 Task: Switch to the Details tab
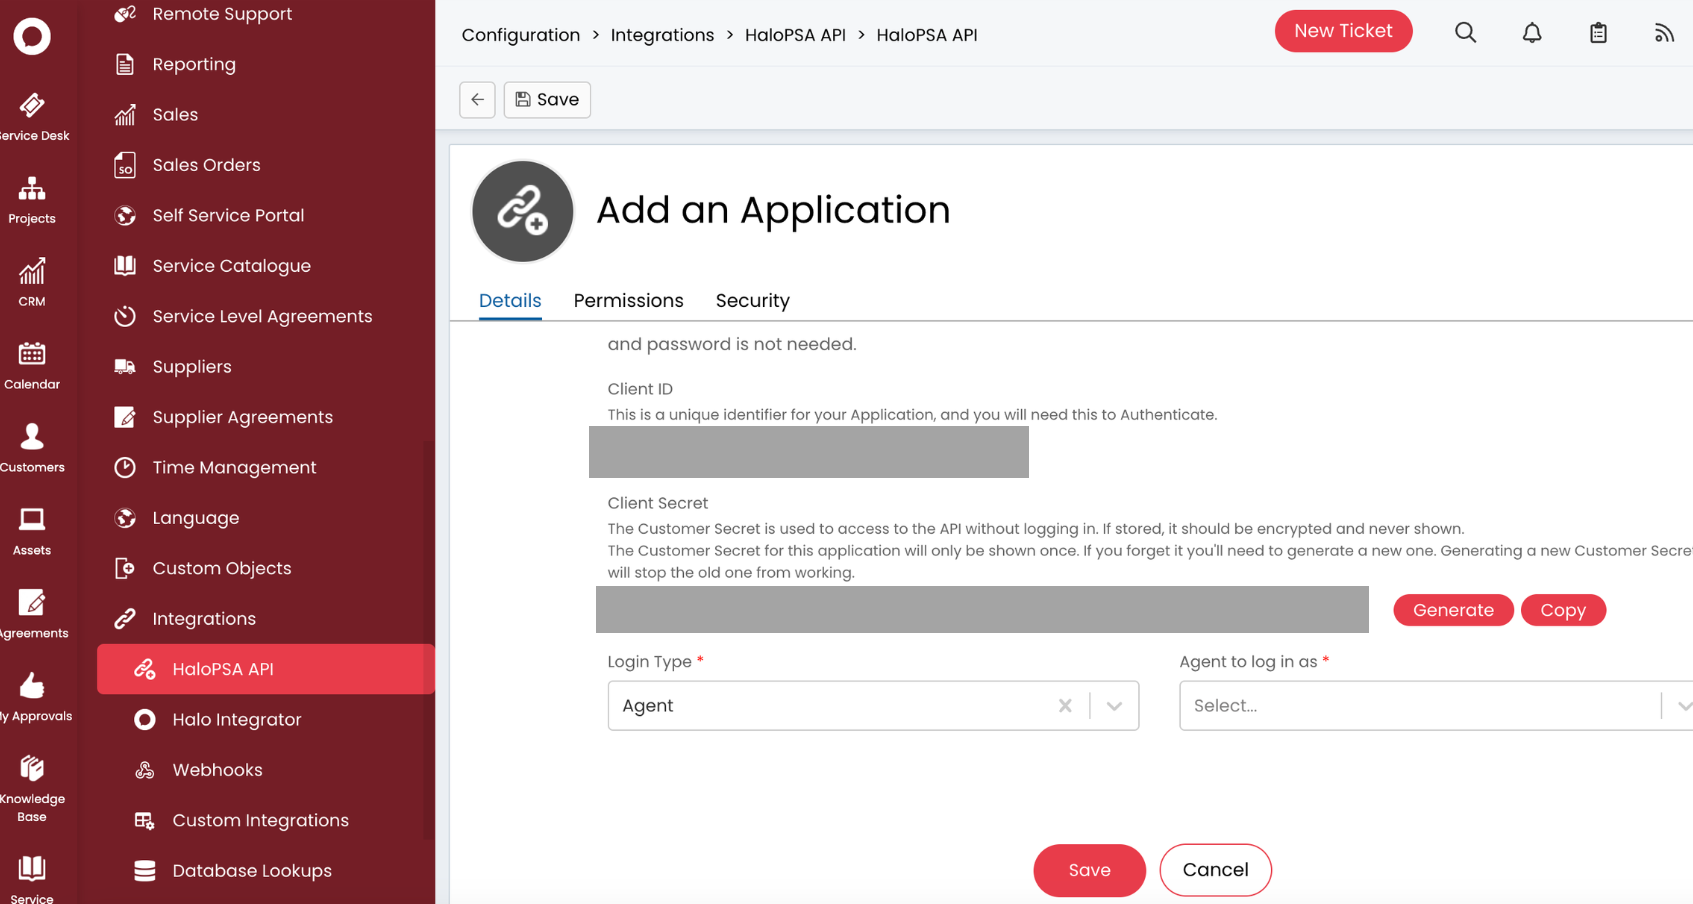[x=510, y=301]
